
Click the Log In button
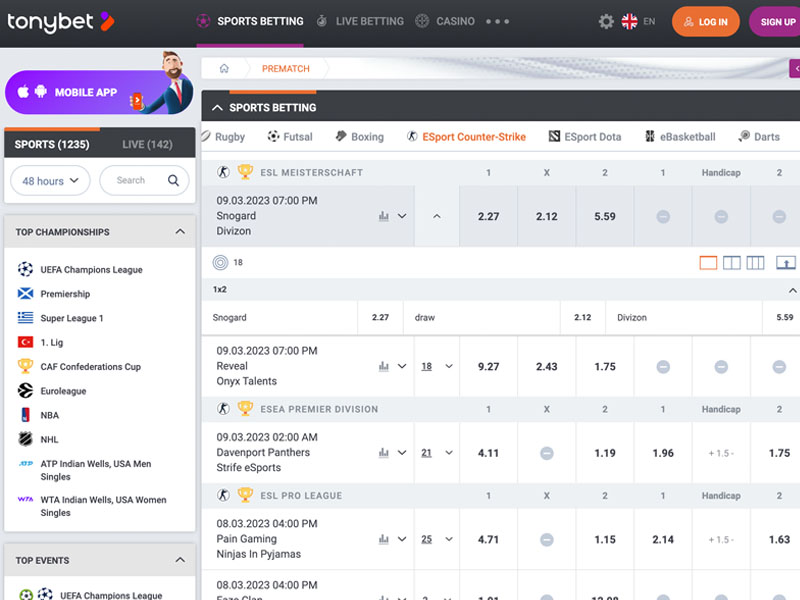click(706, 21)
